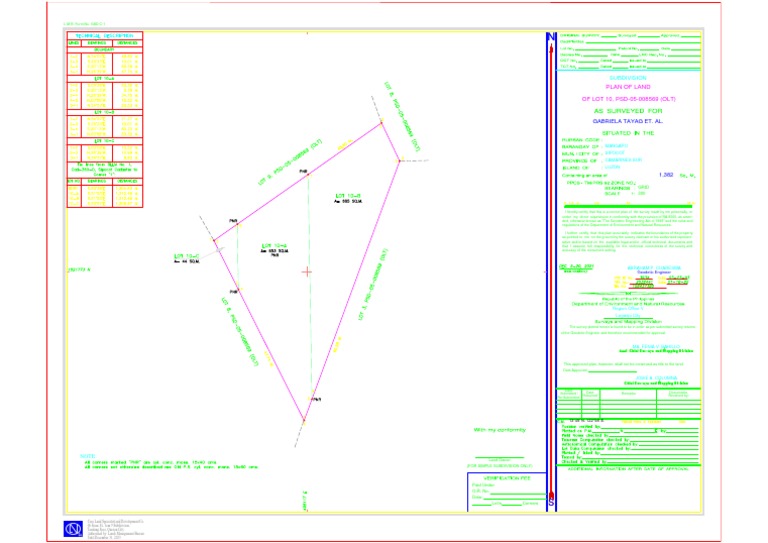
Task: Click the north arrow N letter
Action: tap(551, 37)
